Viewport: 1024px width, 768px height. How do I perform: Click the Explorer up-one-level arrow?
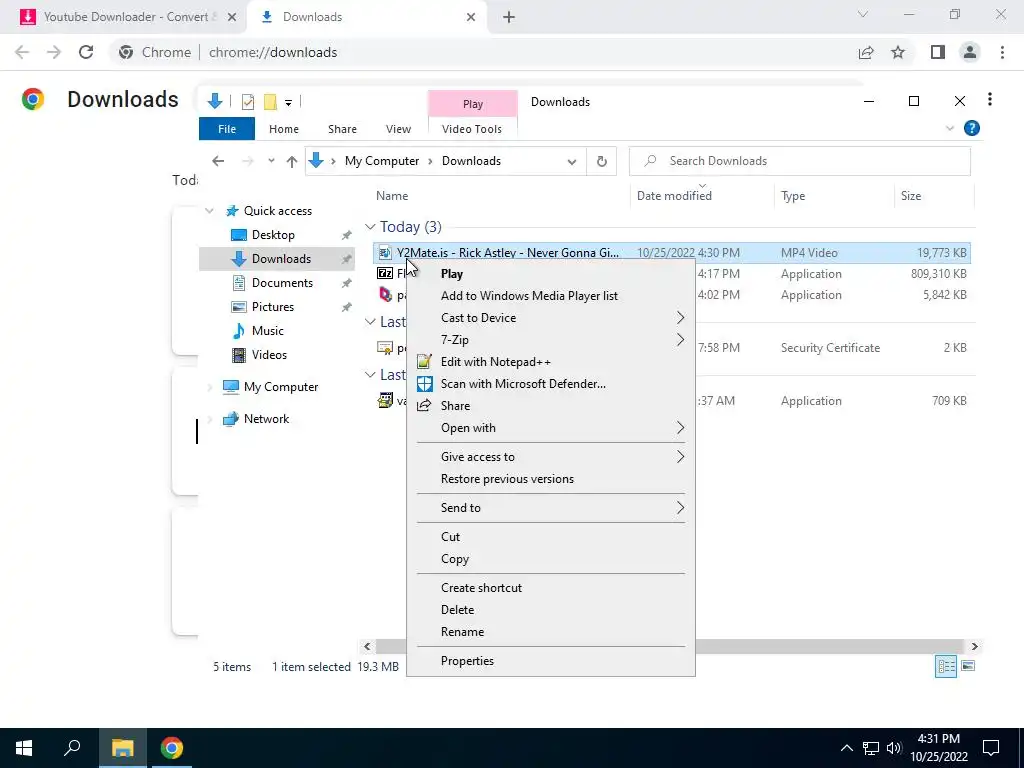[292, 161]
